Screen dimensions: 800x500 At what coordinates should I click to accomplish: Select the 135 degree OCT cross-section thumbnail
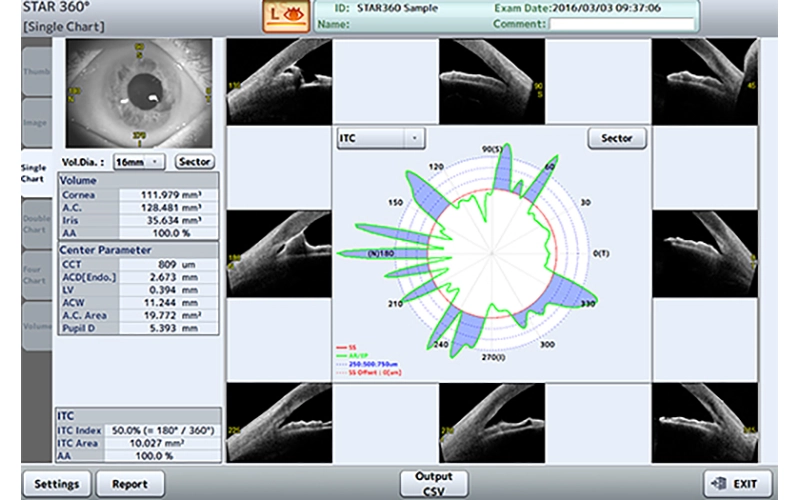[279, 82]
